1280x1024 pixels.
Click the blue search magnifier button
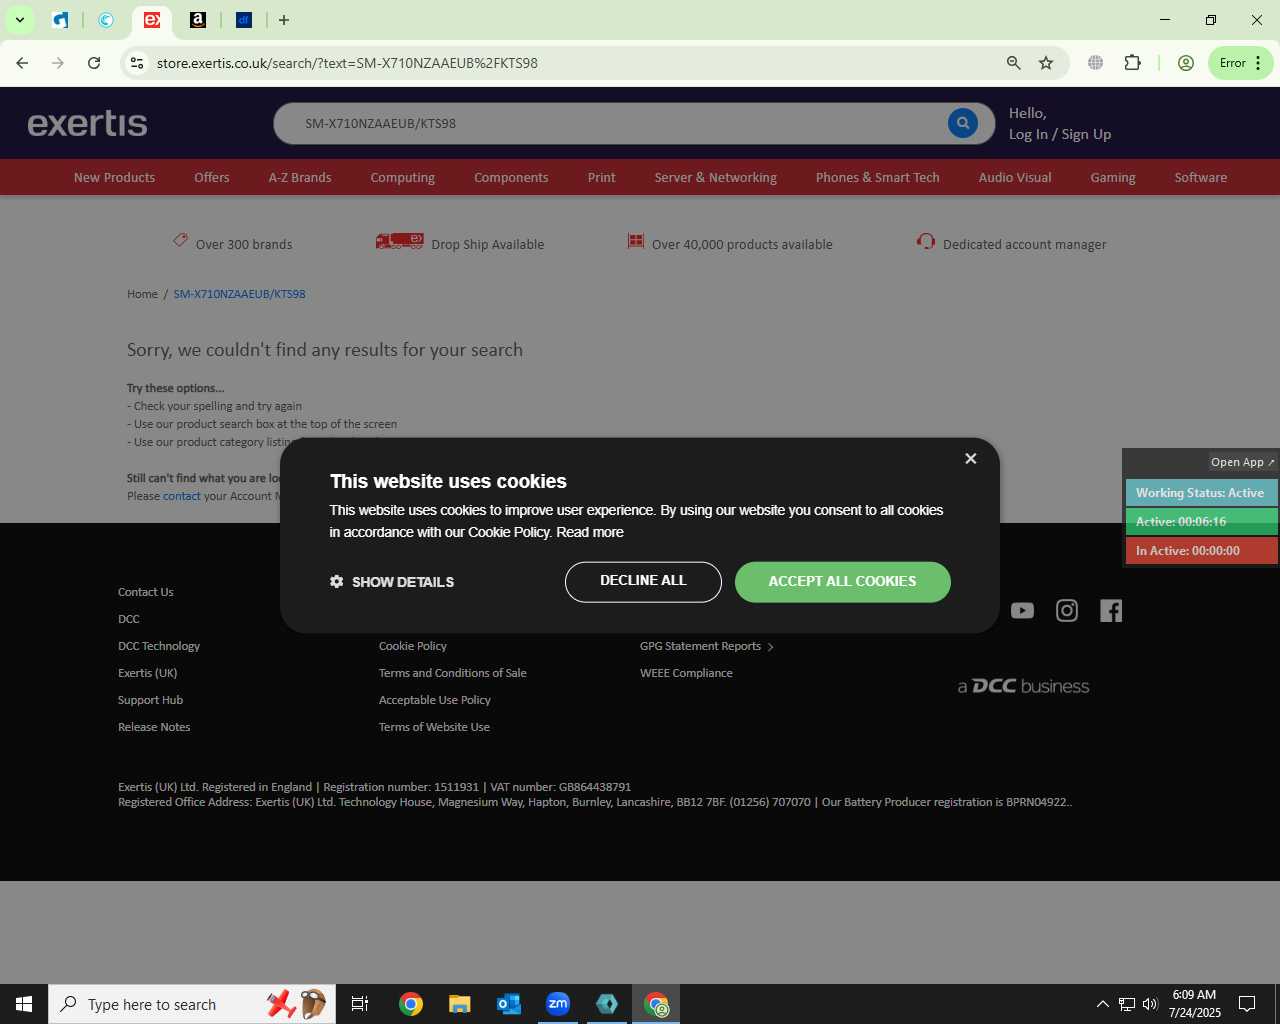(x=962, y=124)
